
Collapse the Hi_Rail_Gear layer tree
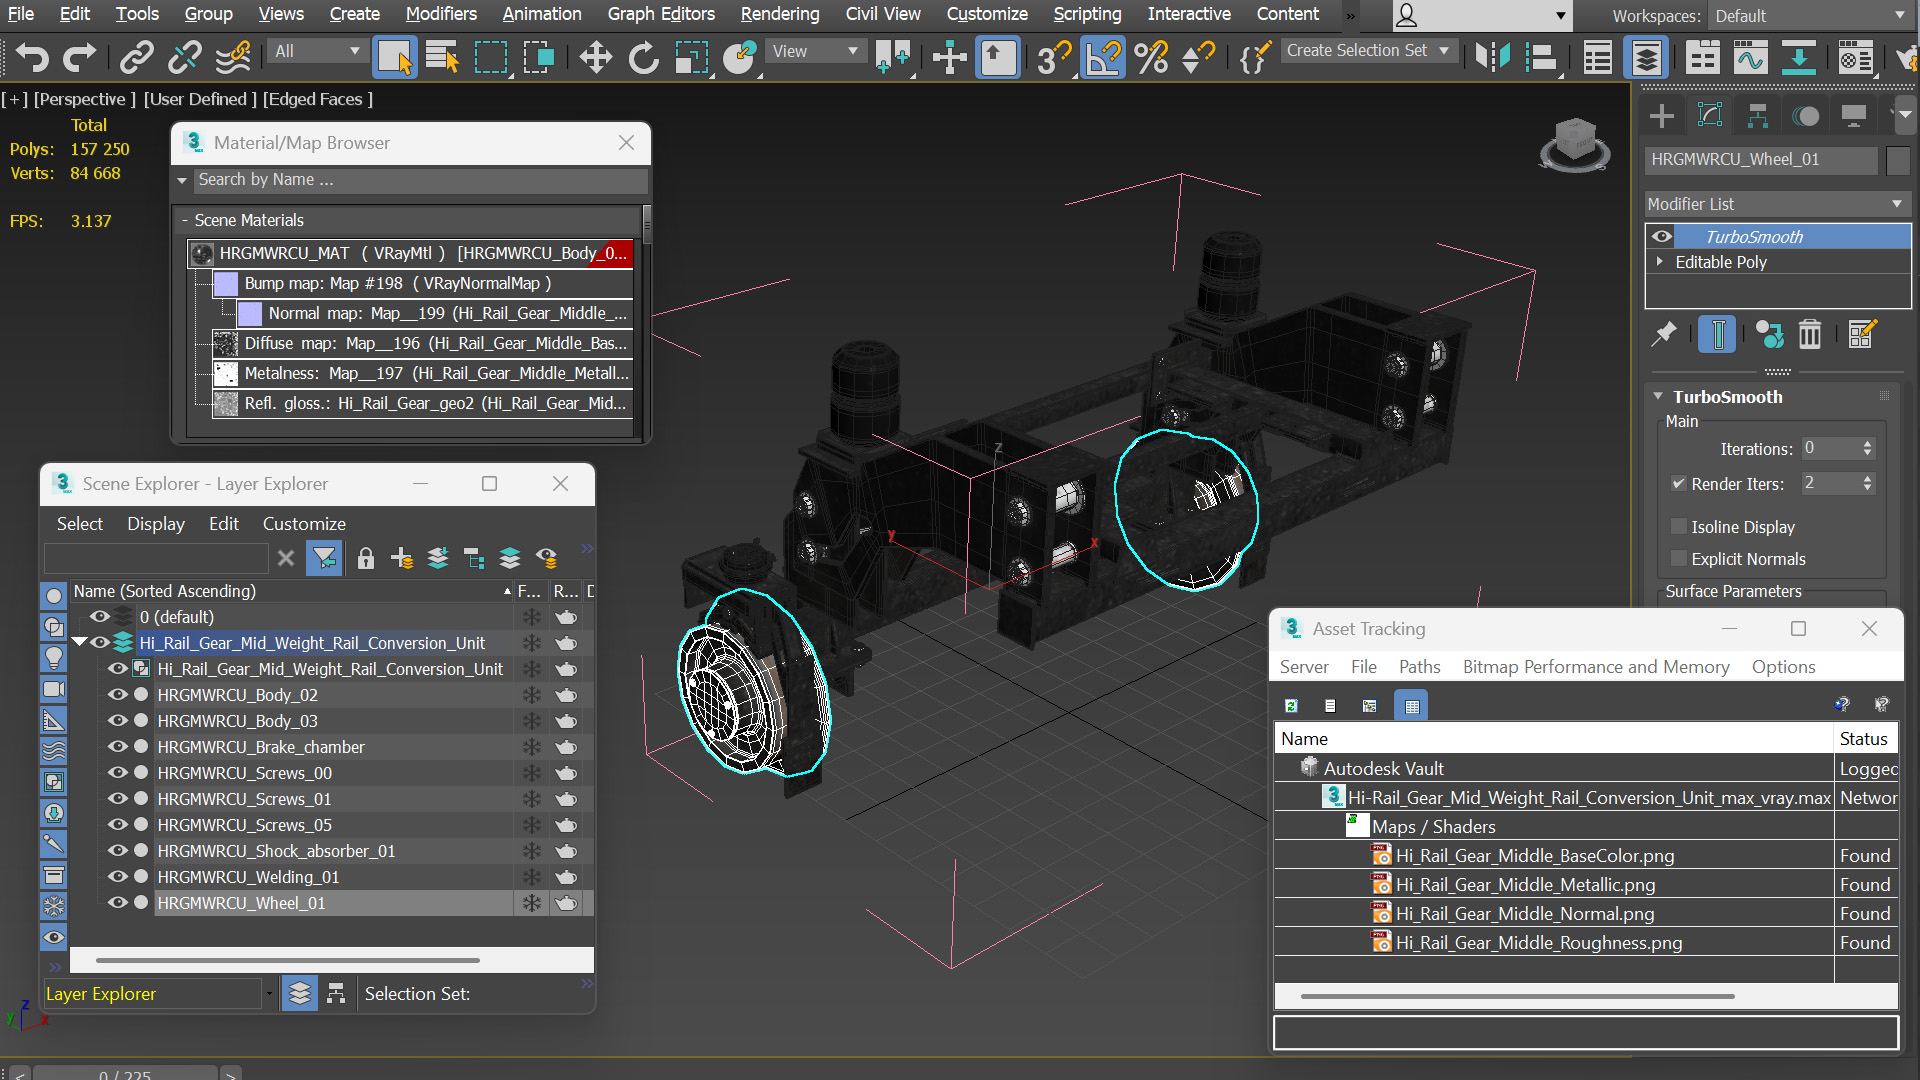[80, 643]
